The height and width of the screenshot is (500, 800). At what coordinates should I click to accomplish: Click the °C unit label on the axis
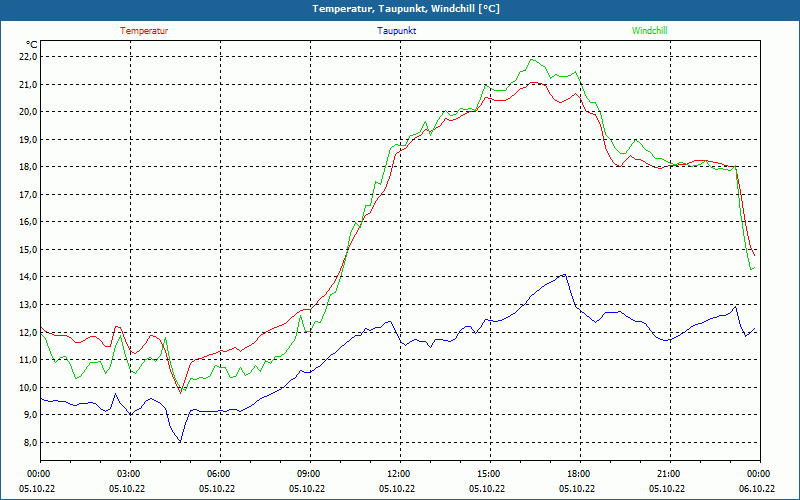(31, 45)
